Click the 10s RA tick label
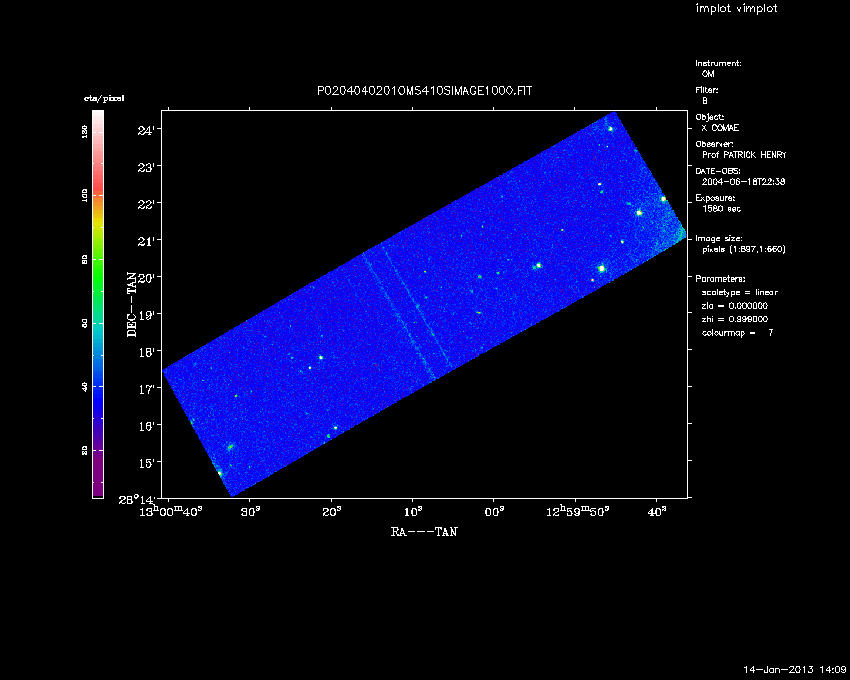Image resolution: width=850 pixels, height=680 pixels. [413, 511]
